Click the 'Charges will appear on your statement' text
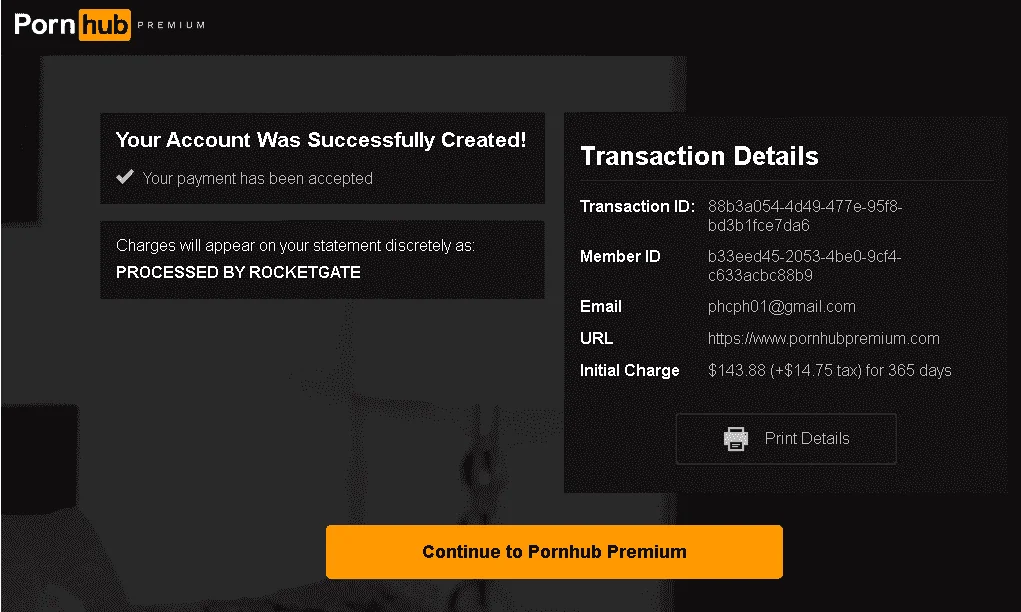 (x=296, y=245)
